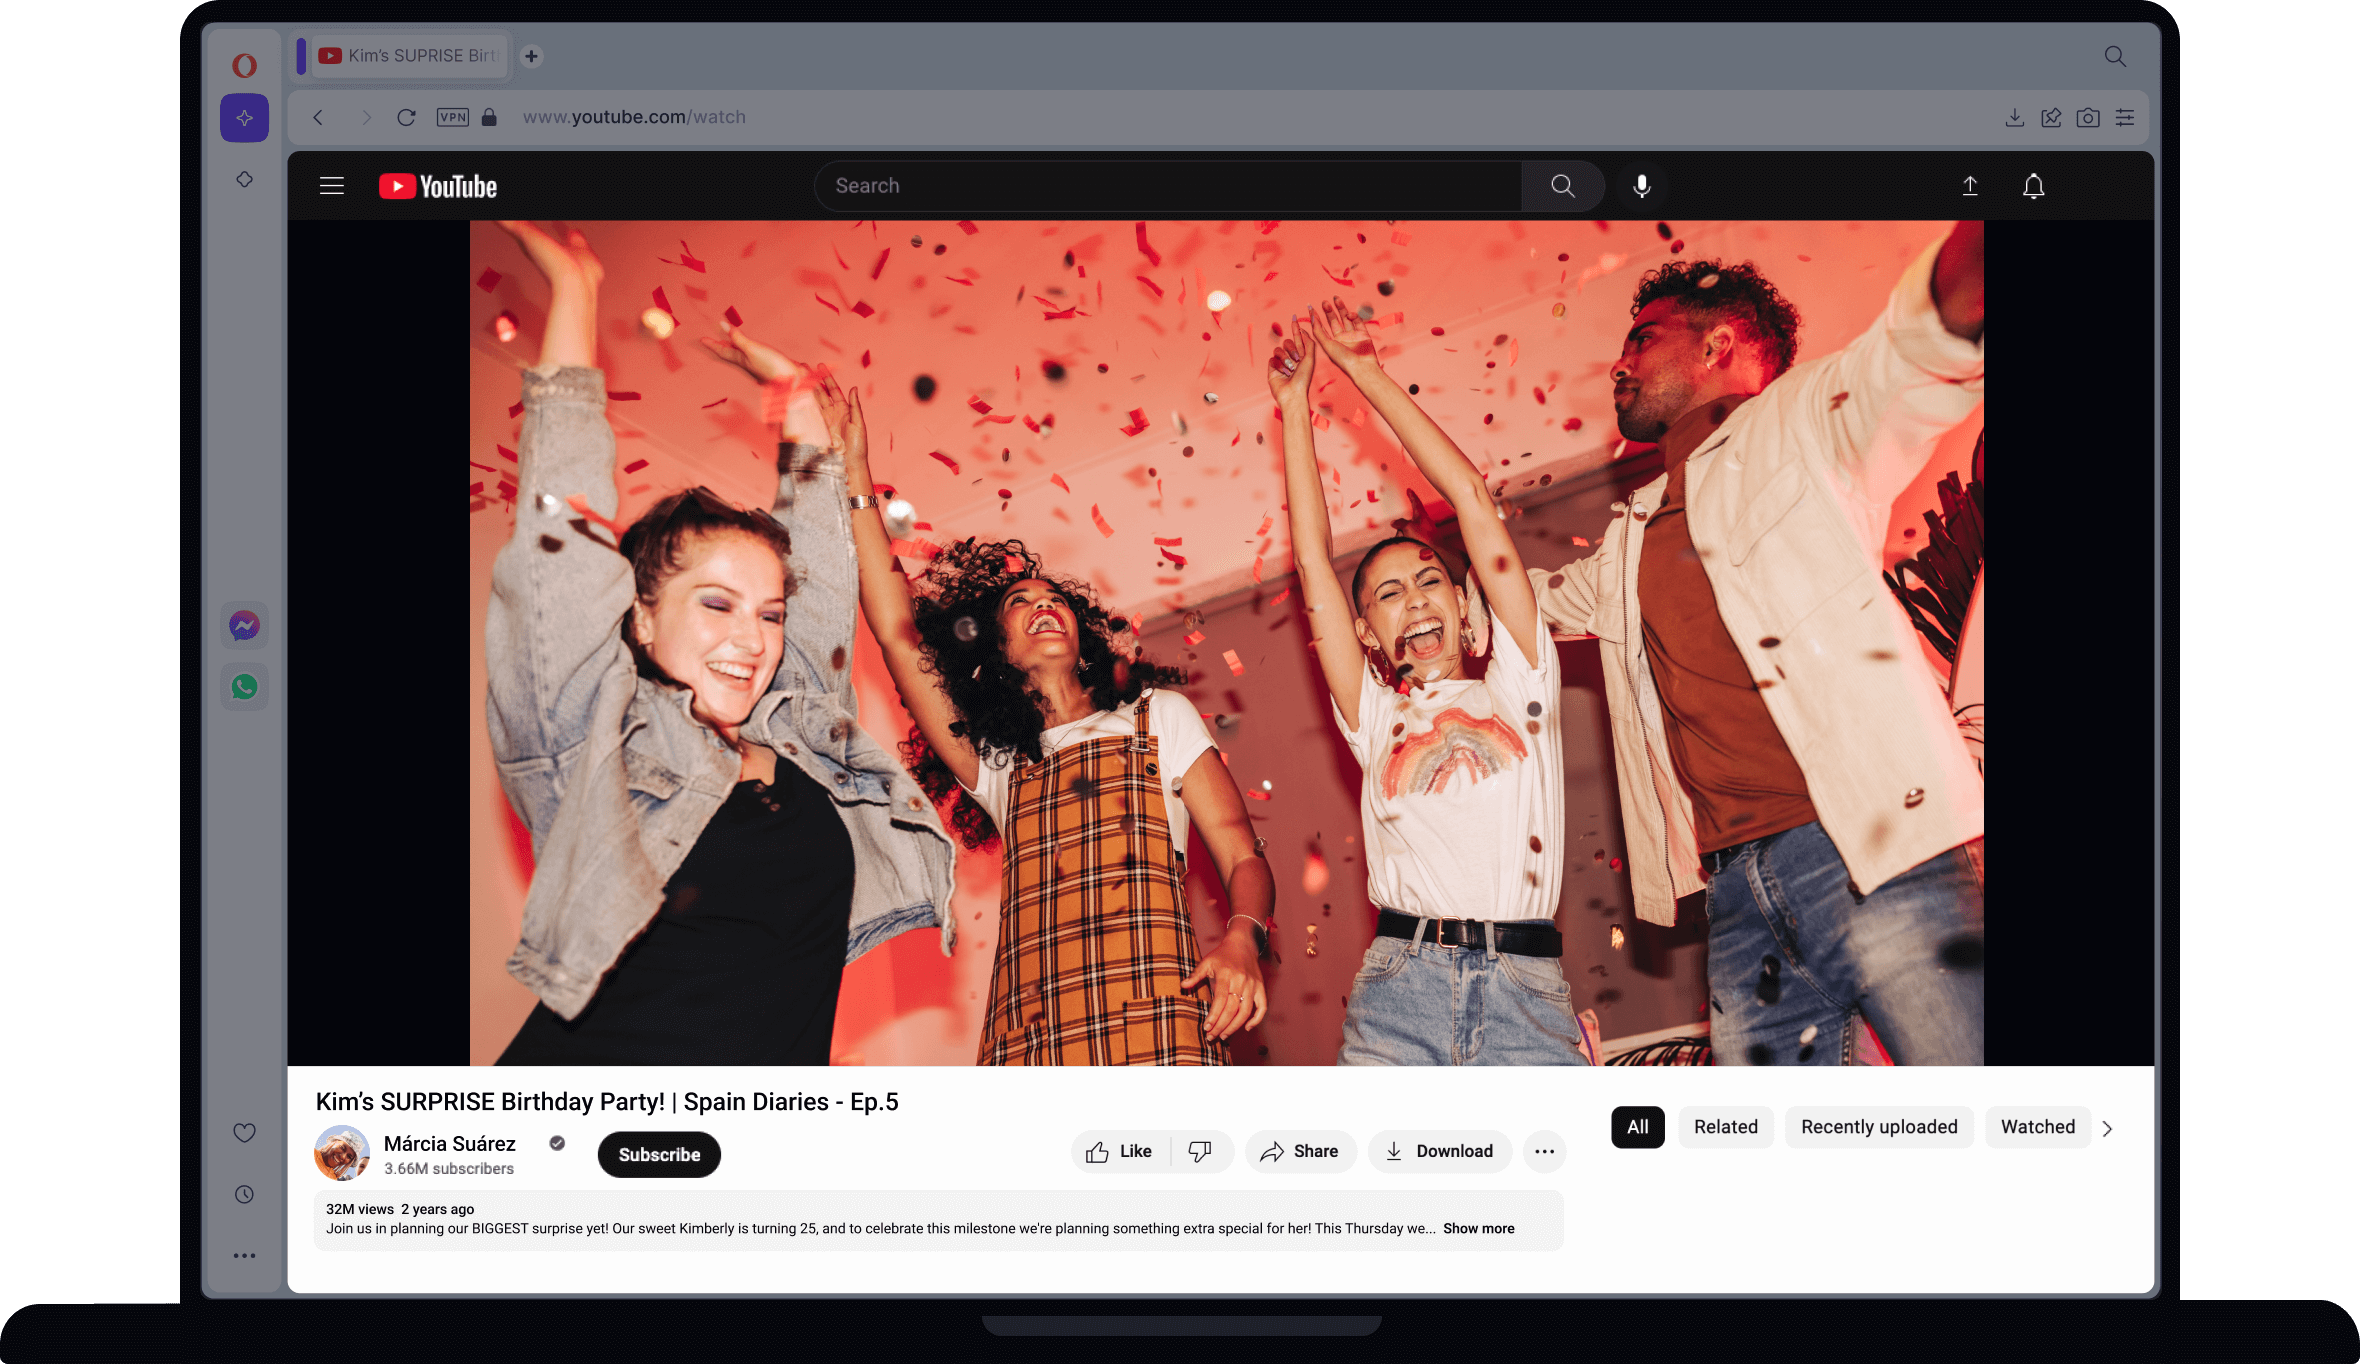Image resolution: width=2360 pixels, height=1364 pixels.
Task: Click the upload/share arrow icon
Action: point(1970,185)
